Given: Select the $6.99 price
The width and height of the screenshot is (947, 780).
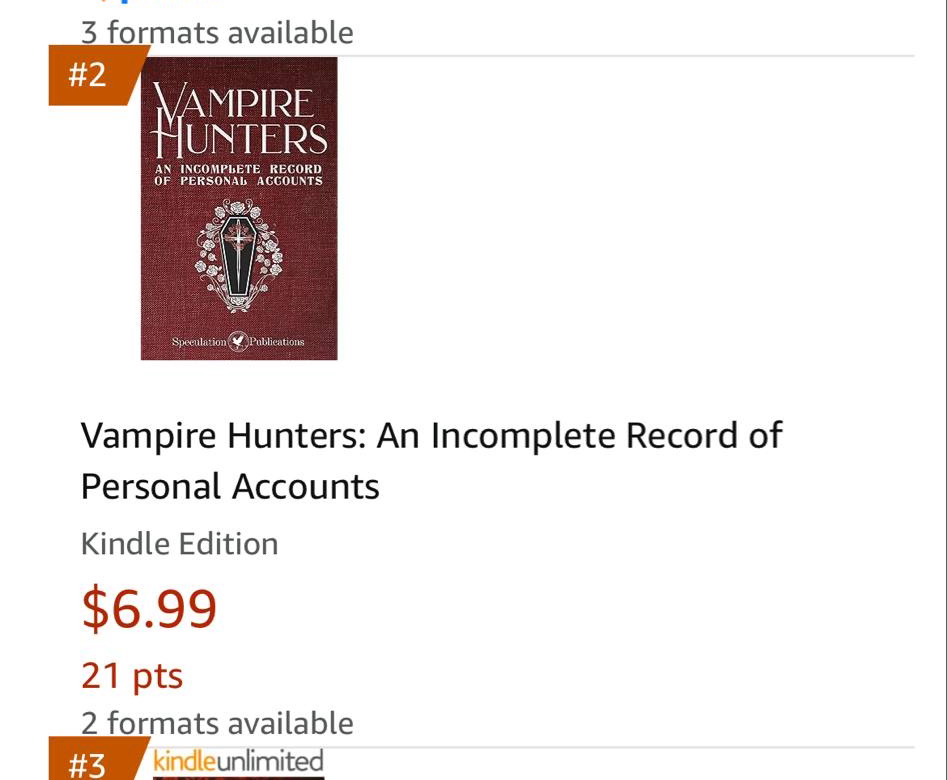Looking at the screenshot, I should tap(149, 608).
